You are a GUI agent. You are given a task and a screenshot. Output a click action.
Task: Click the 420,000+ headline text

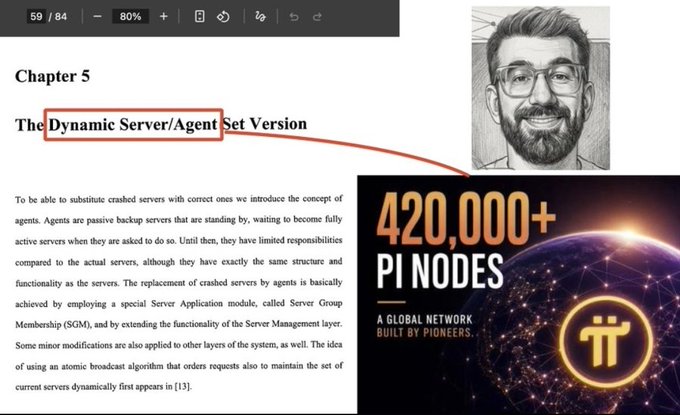click(x=466, y=220)
